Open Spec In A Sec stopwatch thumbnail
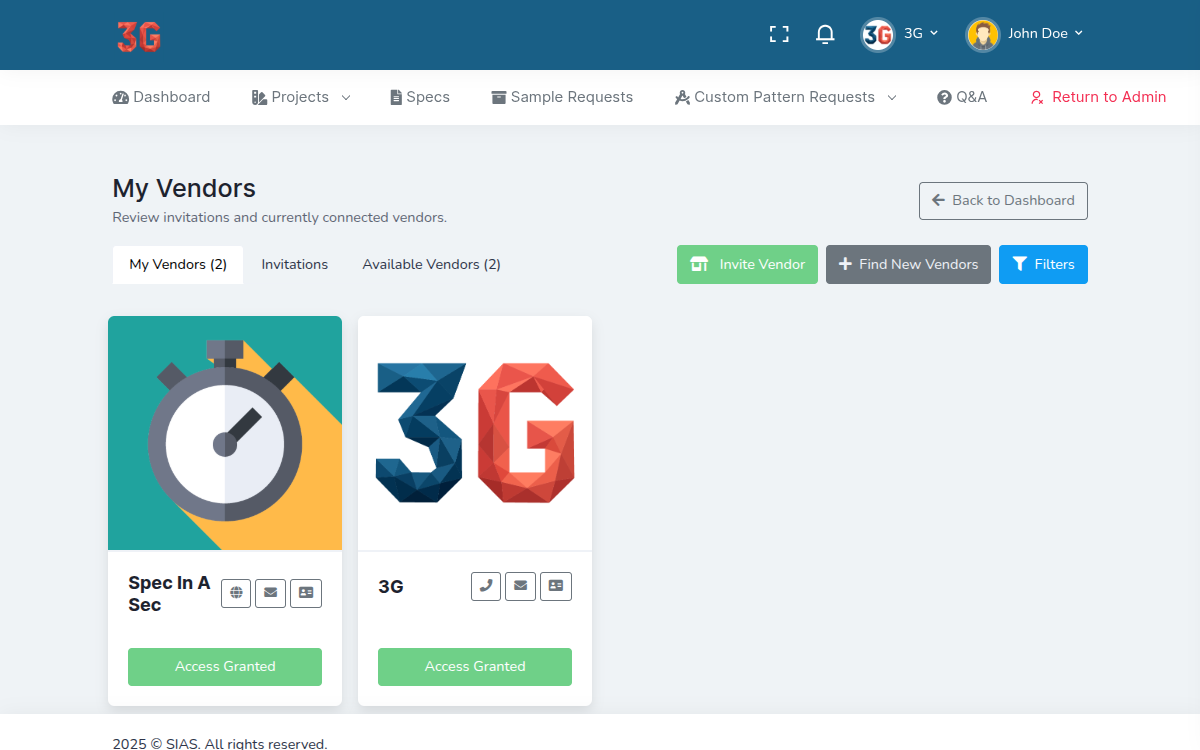 point(225,433)
